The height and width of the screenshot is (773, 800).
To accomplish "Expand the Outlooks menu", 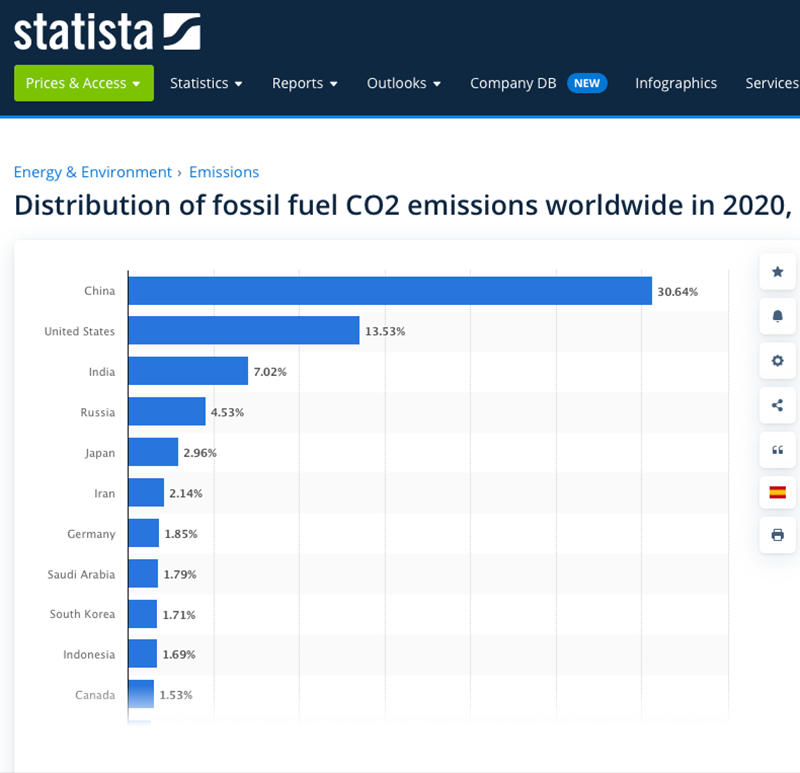I will (404, 83).
